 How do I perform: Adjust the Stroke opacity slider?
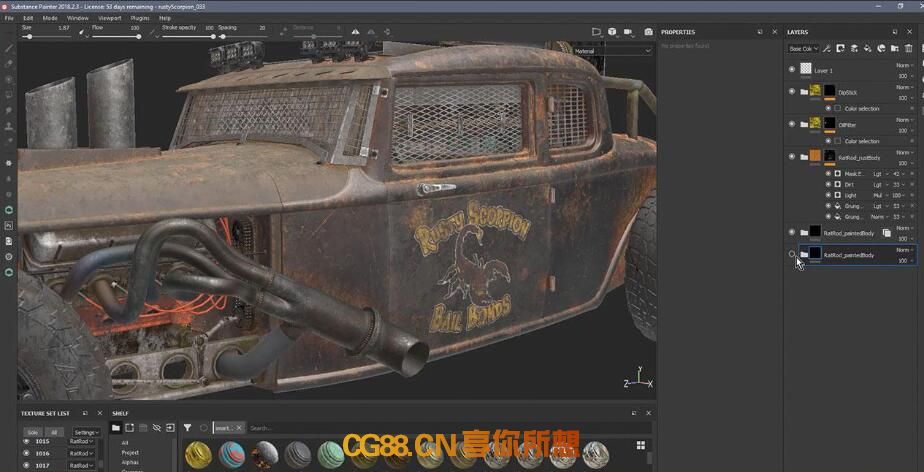tap(188, 37)
